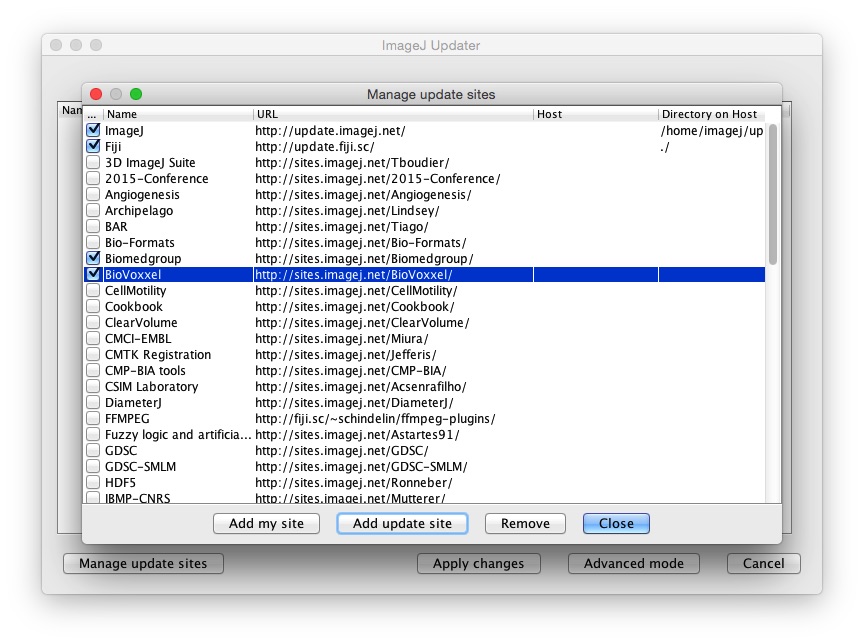Viewport: 864px width, 644px height.
Task: Check the Bio-Formats site checkbox
Action: 93,242
